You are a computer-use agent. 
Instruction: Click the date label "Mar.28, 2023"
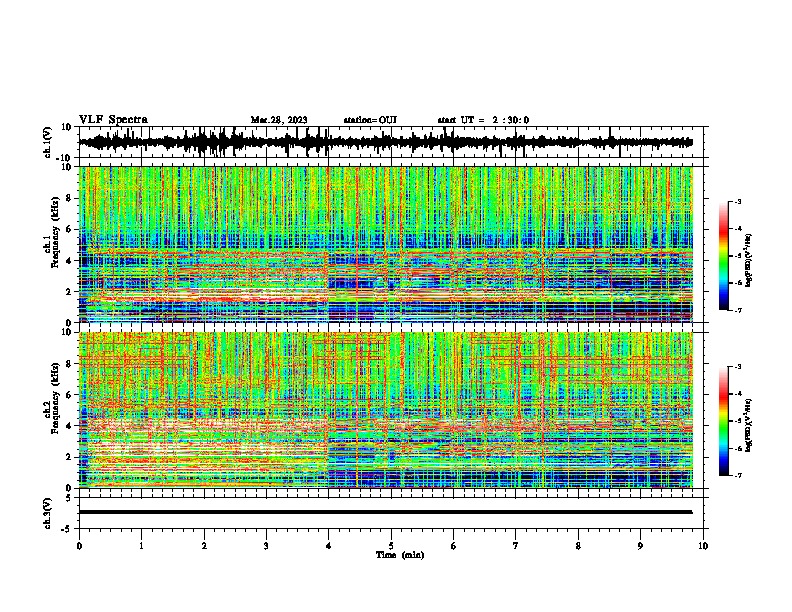[x=279, y=120]
